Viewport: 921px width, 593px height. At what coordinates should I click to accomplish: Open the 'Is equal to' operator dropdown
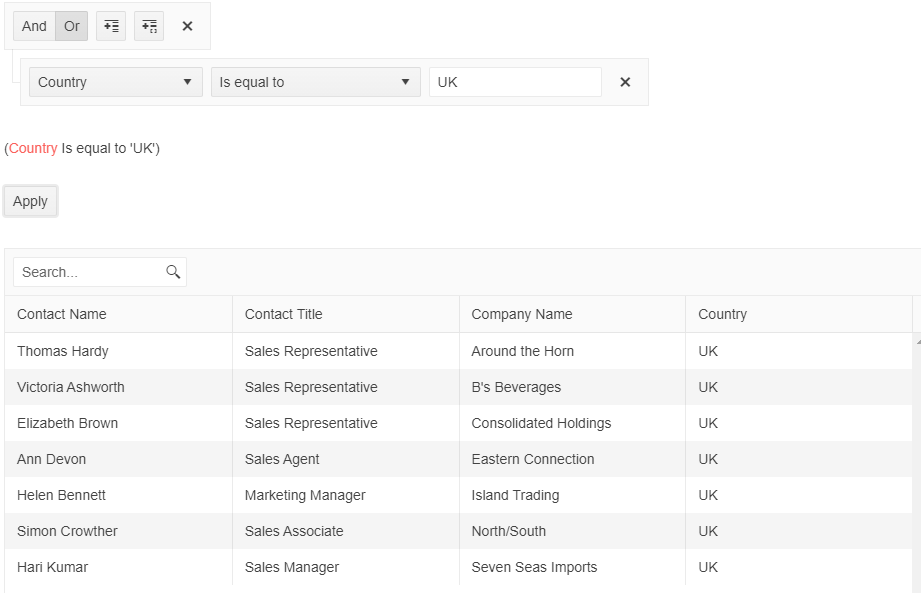(315, 82)
